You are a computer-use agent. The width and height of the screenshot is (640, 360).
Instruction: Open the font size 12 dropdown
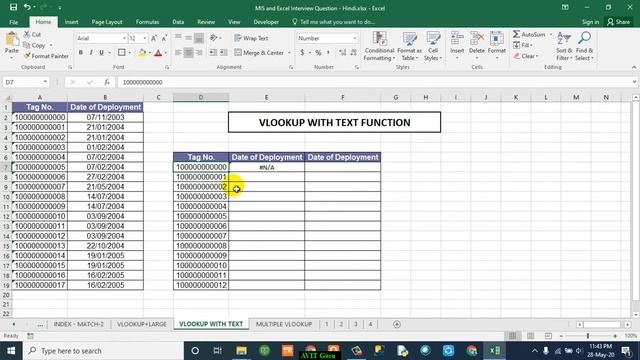(x=144, y=38)
